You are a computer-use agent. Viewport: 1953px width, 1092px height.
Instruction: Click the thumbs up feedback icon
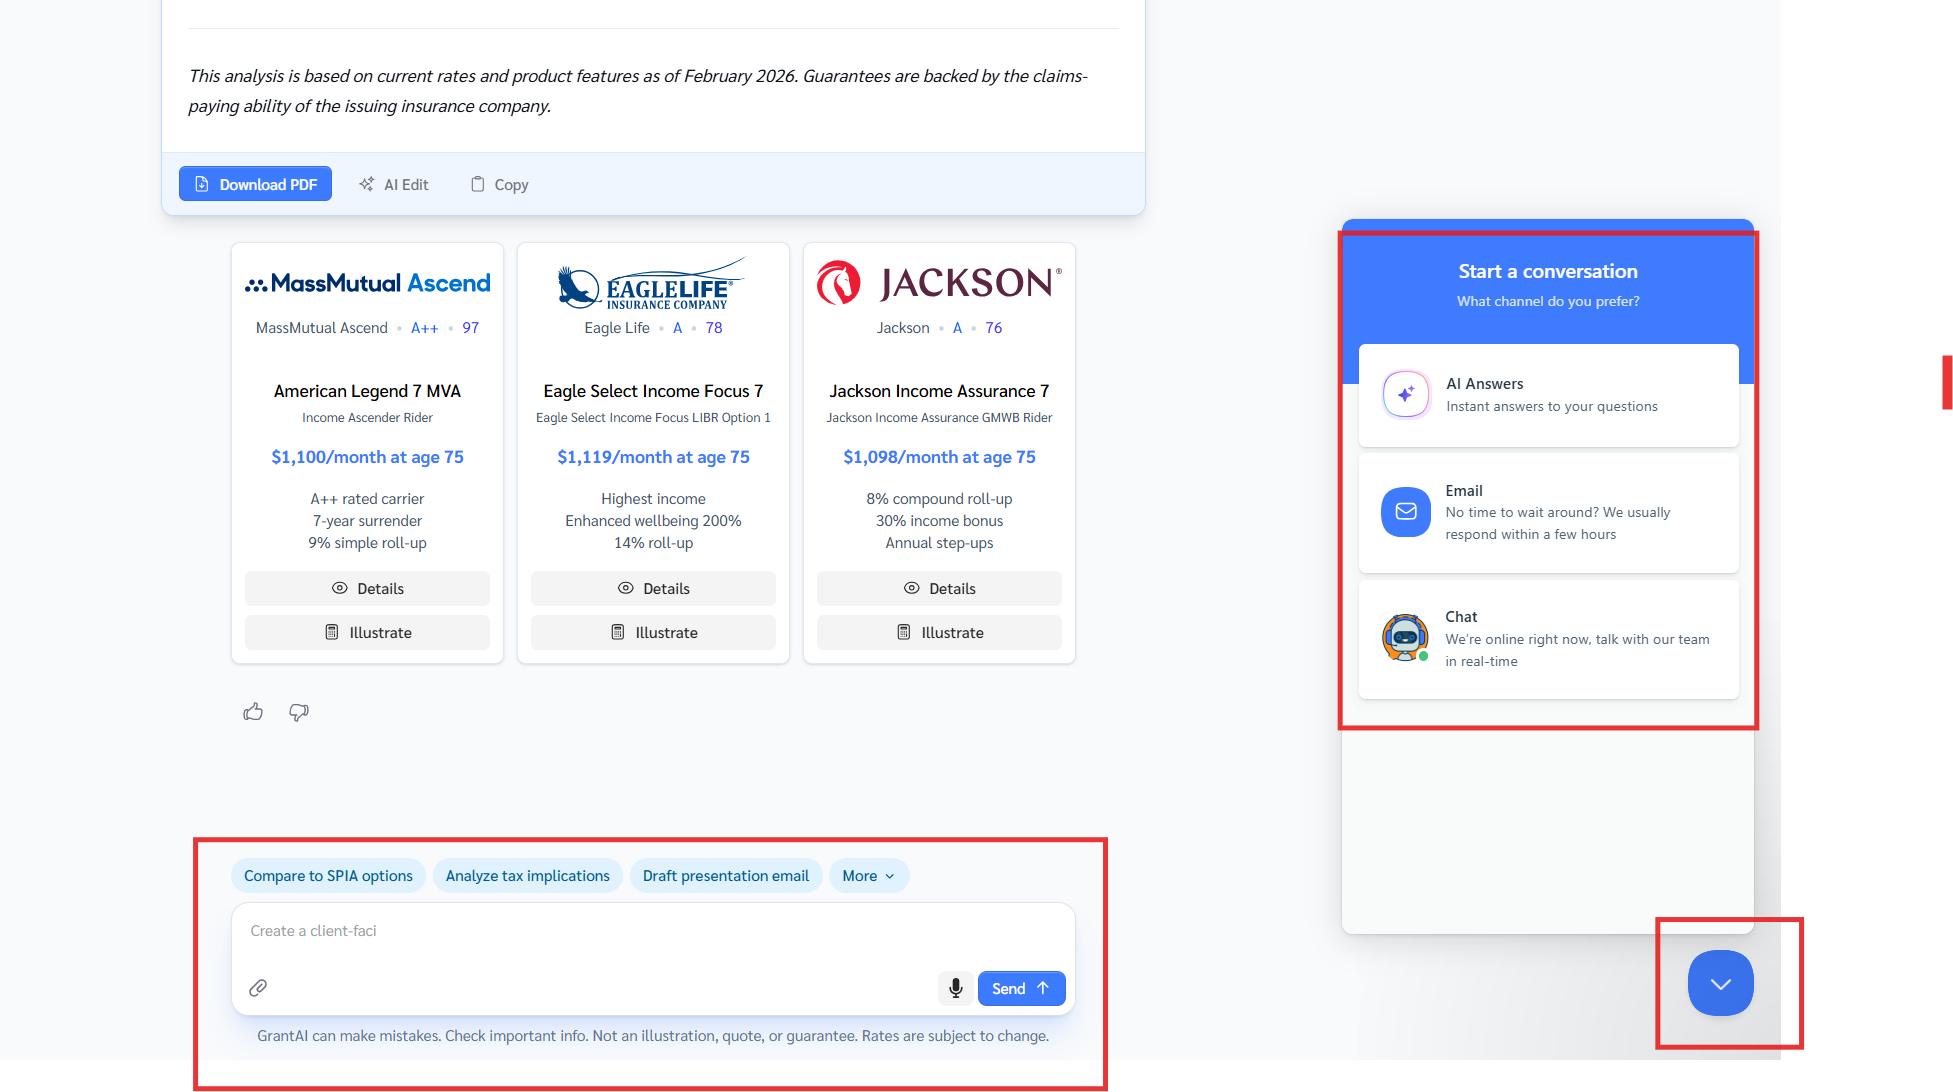click(x=253, y=712)
